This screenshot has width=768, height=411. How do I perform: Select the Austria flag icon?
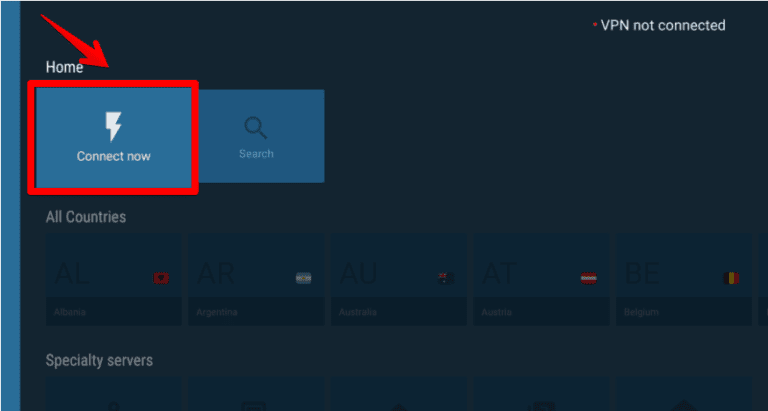(589, 278)
